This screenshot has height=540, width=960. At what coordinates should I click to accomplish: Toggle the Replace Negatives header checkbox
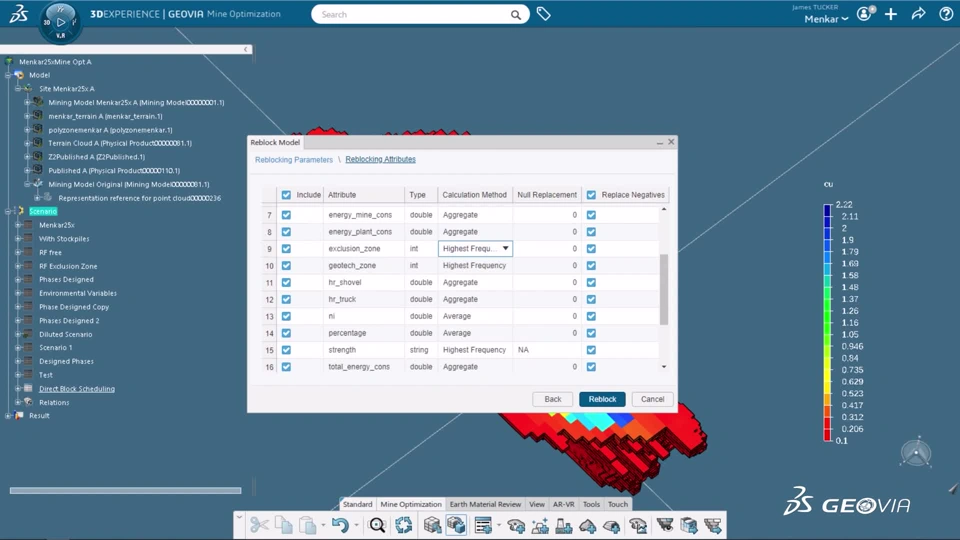591,195
